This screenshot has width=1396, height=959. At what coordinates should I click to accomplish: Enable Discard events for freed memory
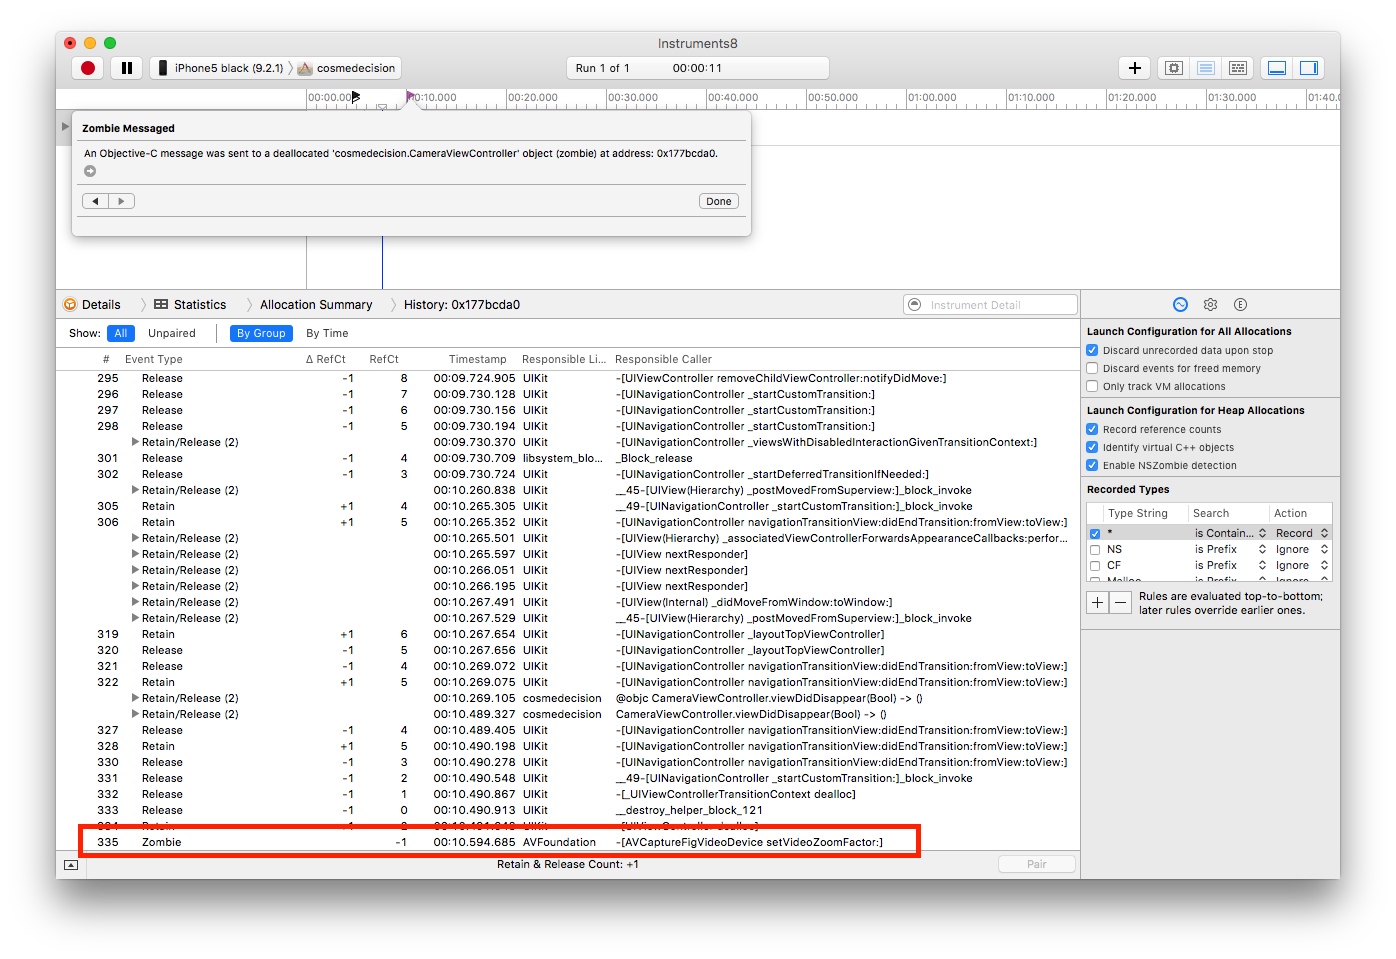coord(1092,368)
